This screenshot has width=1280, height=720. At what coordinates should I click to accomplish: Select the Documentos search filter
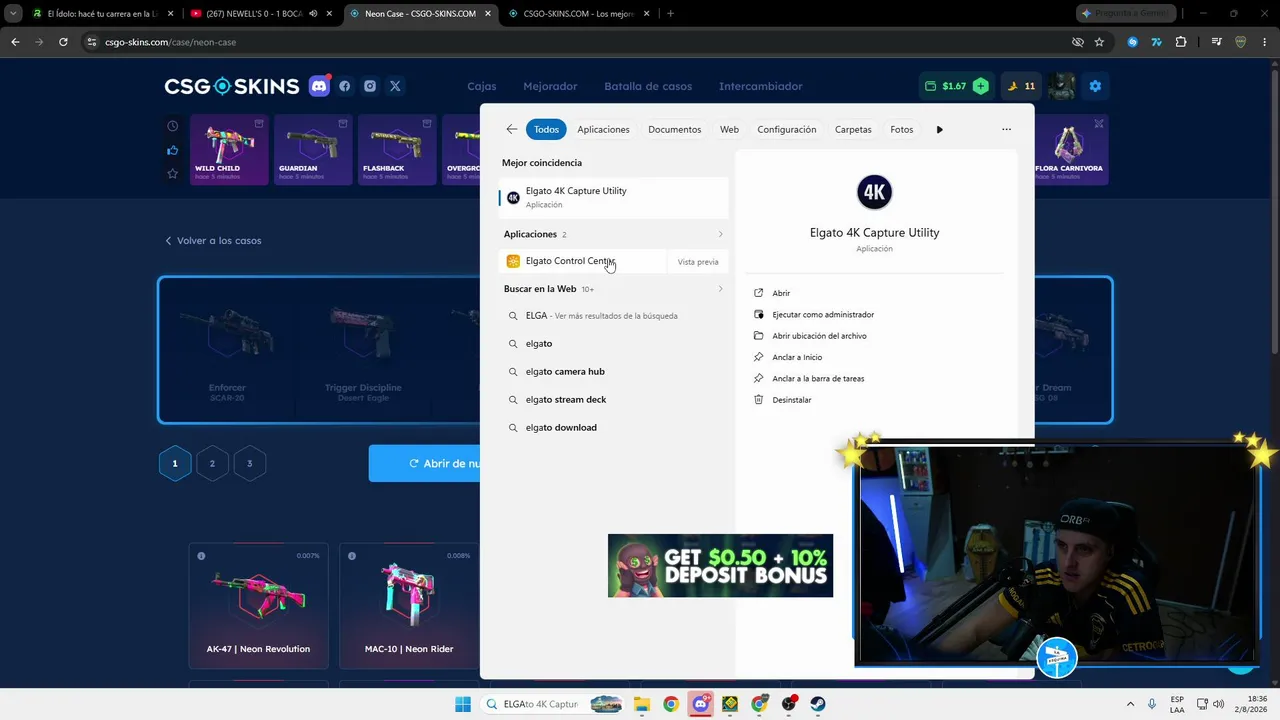point(674,129)
